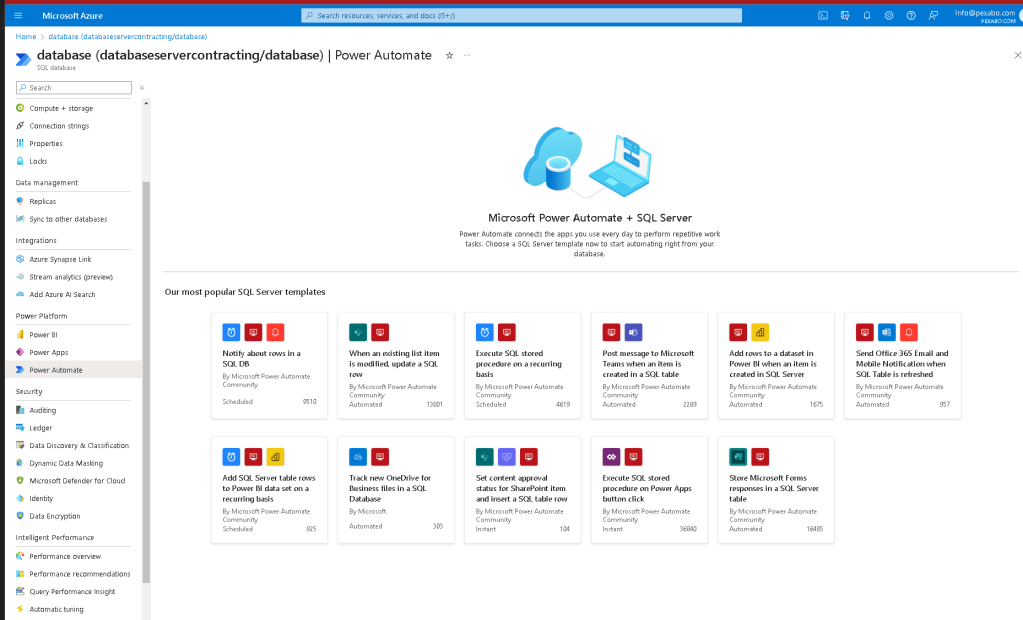Select Add SQL Server table rows to Power BI
Image resolution: width=1023 pixels, height=620 pixels.
point(269,490)
